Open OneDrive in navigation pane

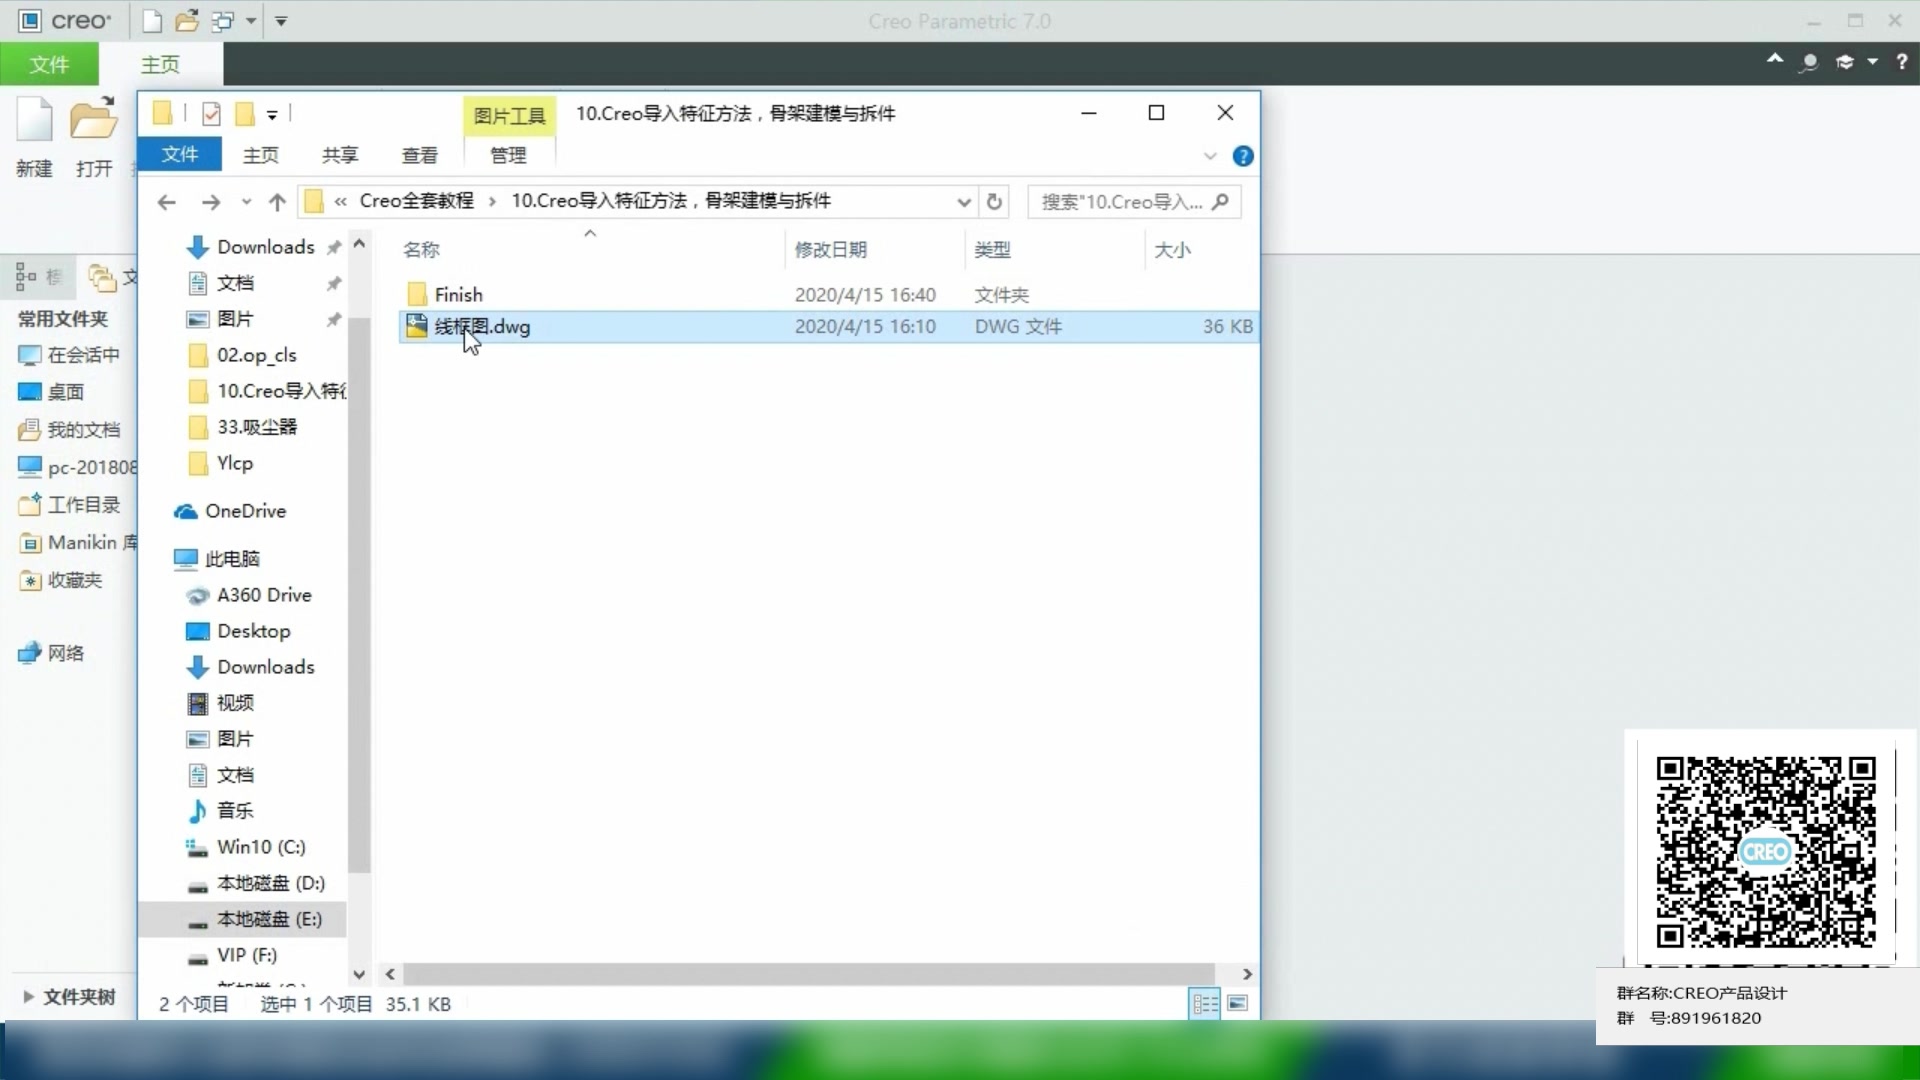click(245, 511)
